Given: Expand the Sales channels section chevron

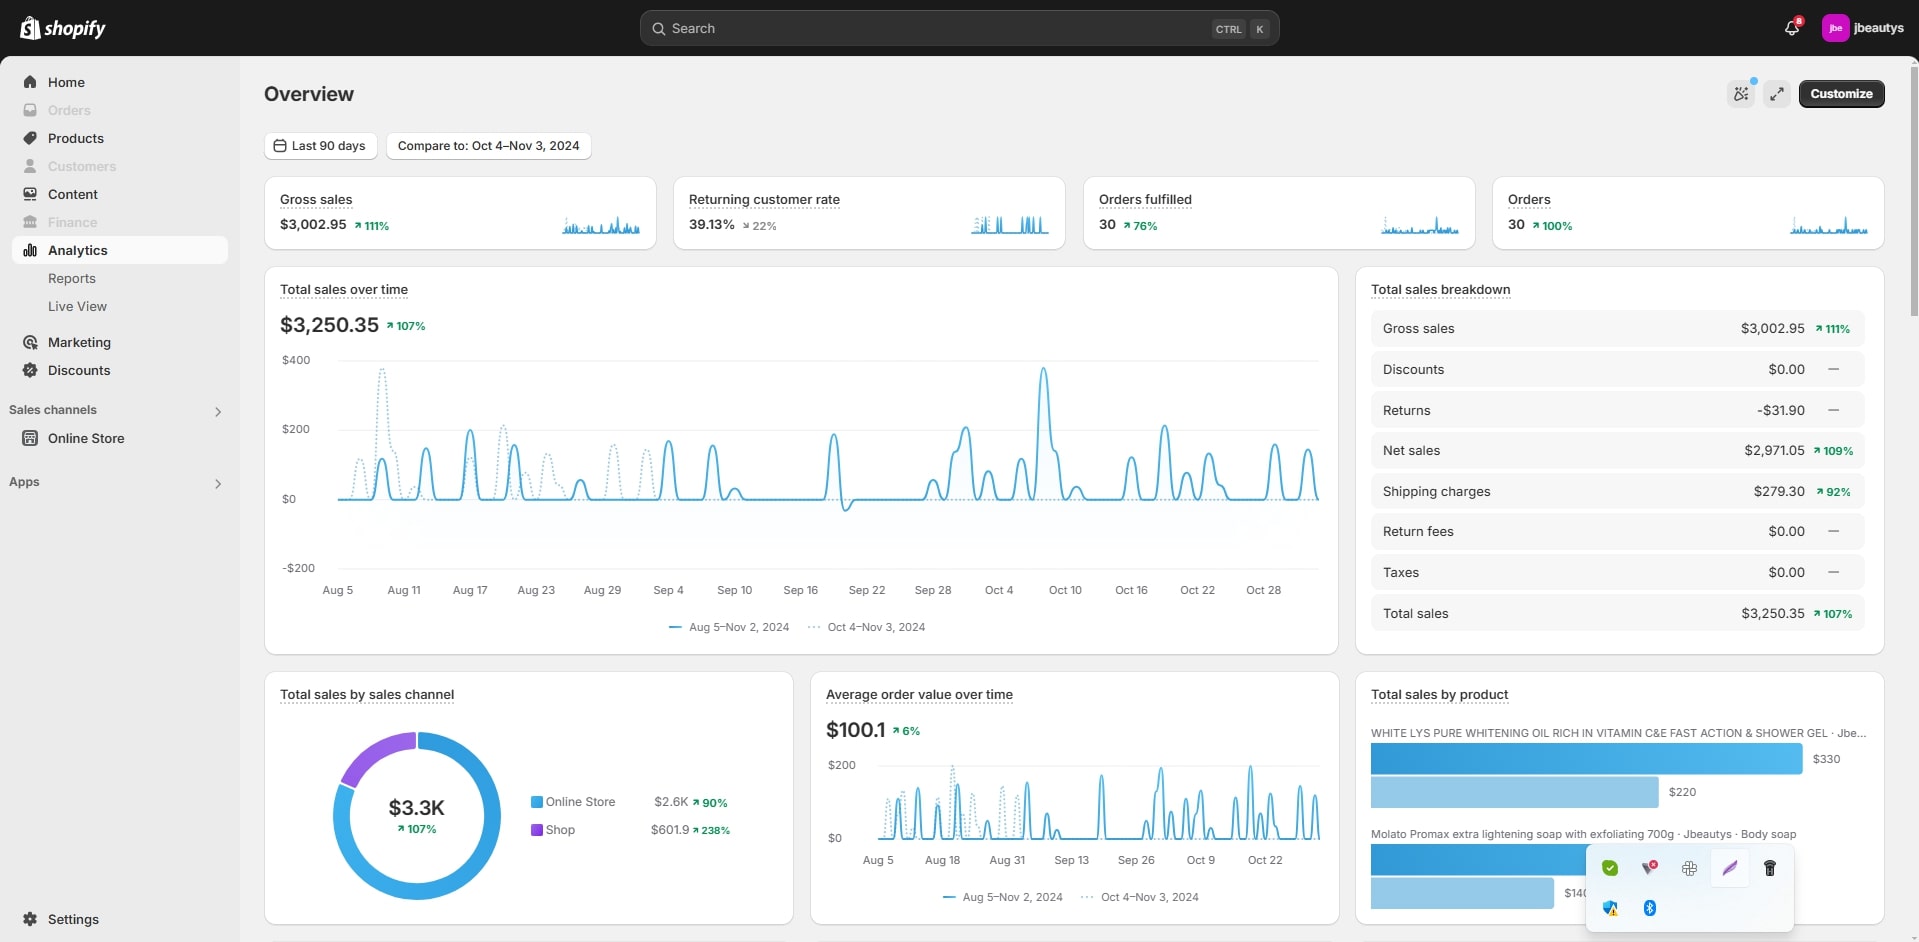Looking at the screenshot, I should [x=218, y=411].
